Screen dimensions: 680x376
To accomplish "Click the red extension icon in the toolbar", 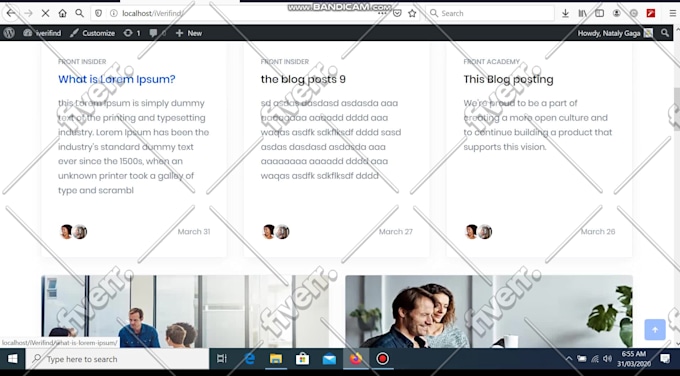I will click(651, 13).
